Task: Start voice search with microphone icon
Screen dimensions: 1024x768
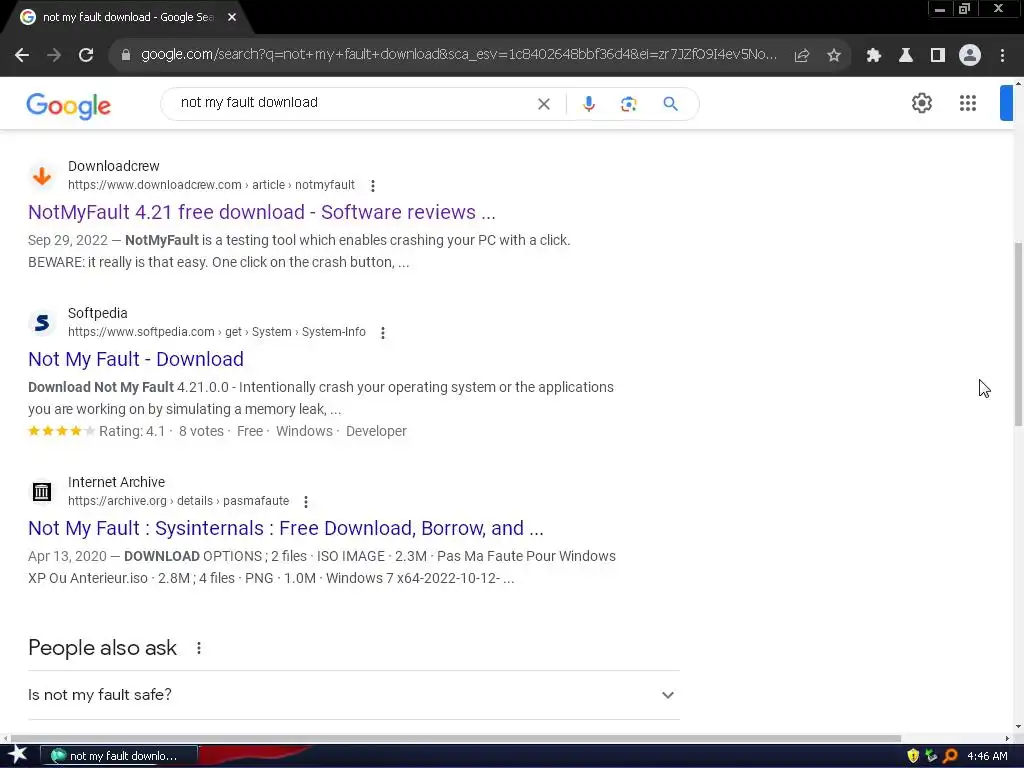Action: [x=588, y=104]
